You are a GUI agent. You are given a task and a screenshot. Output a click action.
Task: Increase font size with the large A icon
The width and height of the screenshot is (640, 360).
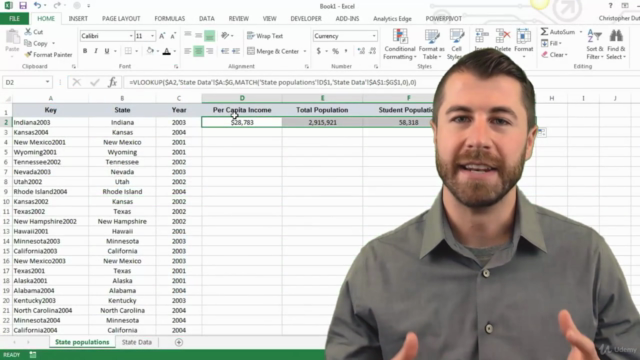[x=162, y=36]
